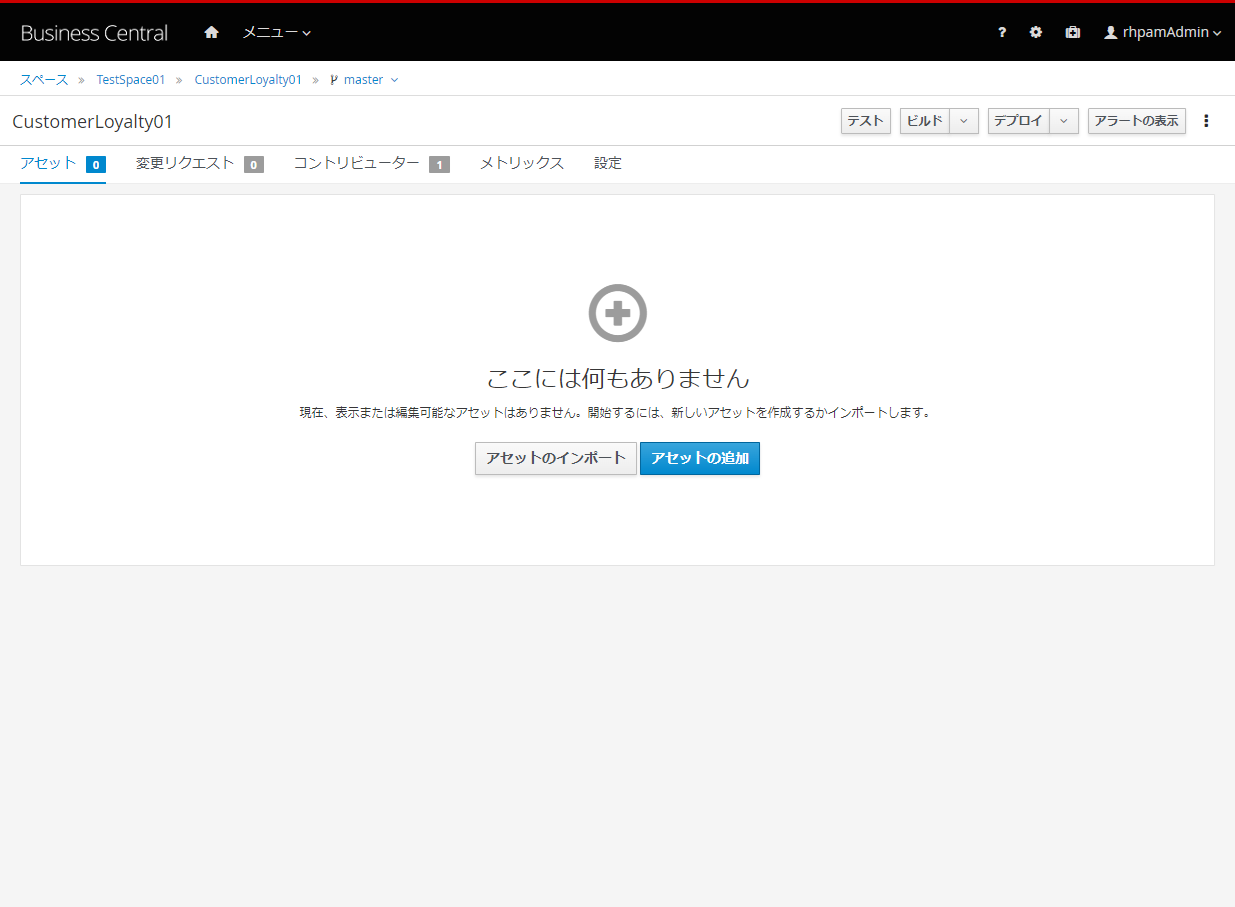The height and width of the screenshot is (907, 1235).
Task: Open the 設定 tab
Action: pyautogui.click(x=608, y=163)
